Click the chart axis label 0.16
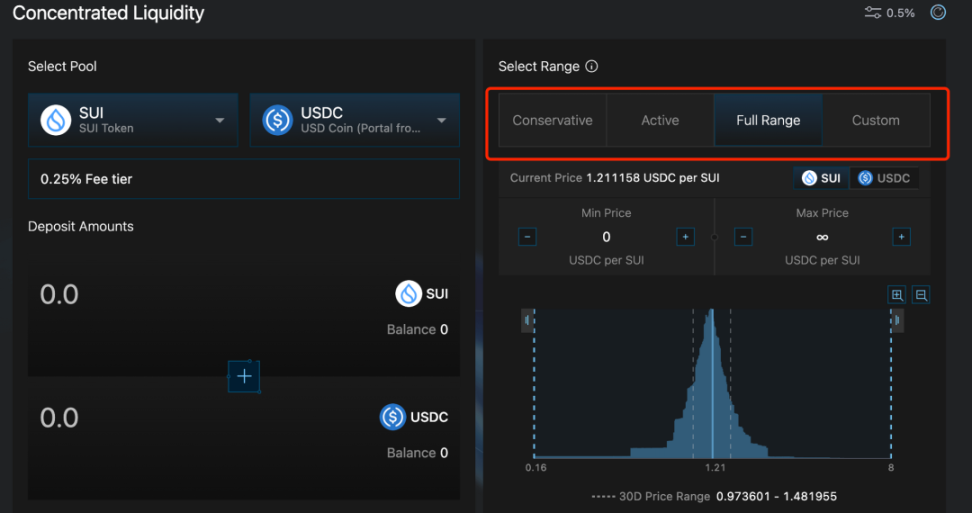This screenshot has height=513, width=972. pos(536,467)
